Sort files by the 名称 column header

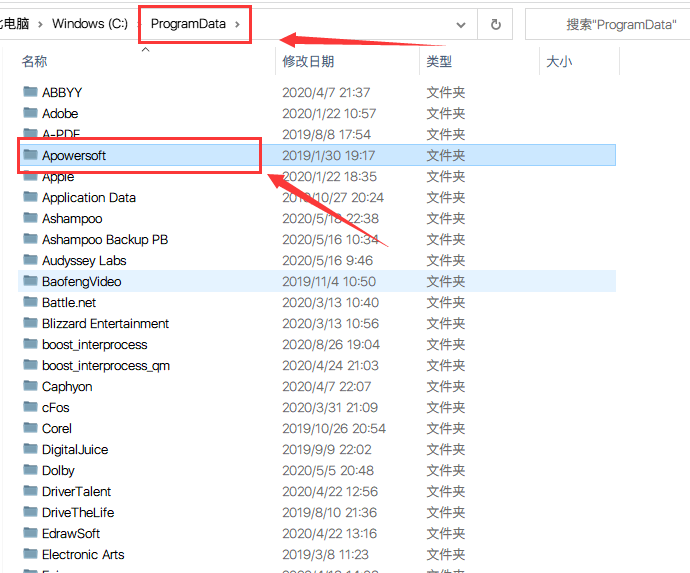pyautogui.click(x=34, y=61)
